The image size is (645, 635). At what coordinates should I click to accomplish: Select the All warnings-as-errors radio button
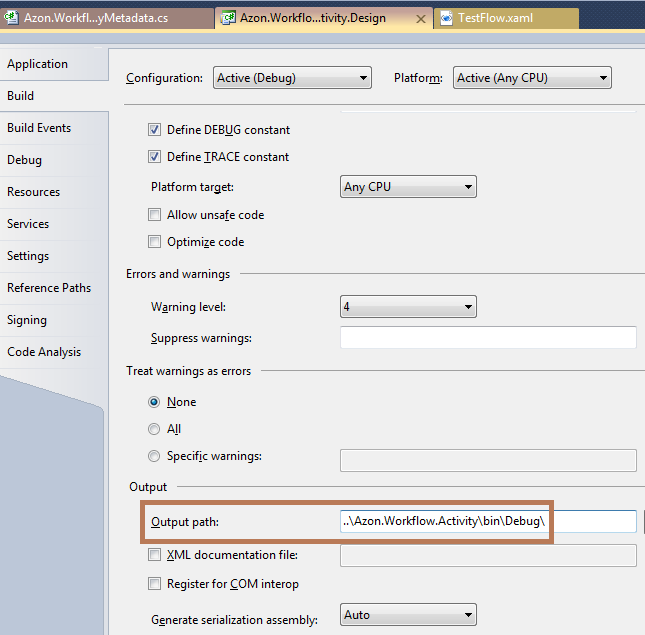coord(154,429)
